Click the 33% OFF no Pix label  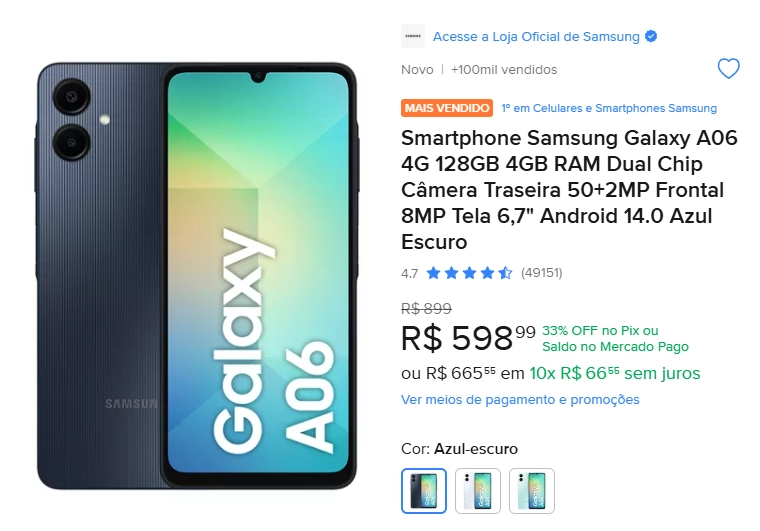tap(600, 331)
